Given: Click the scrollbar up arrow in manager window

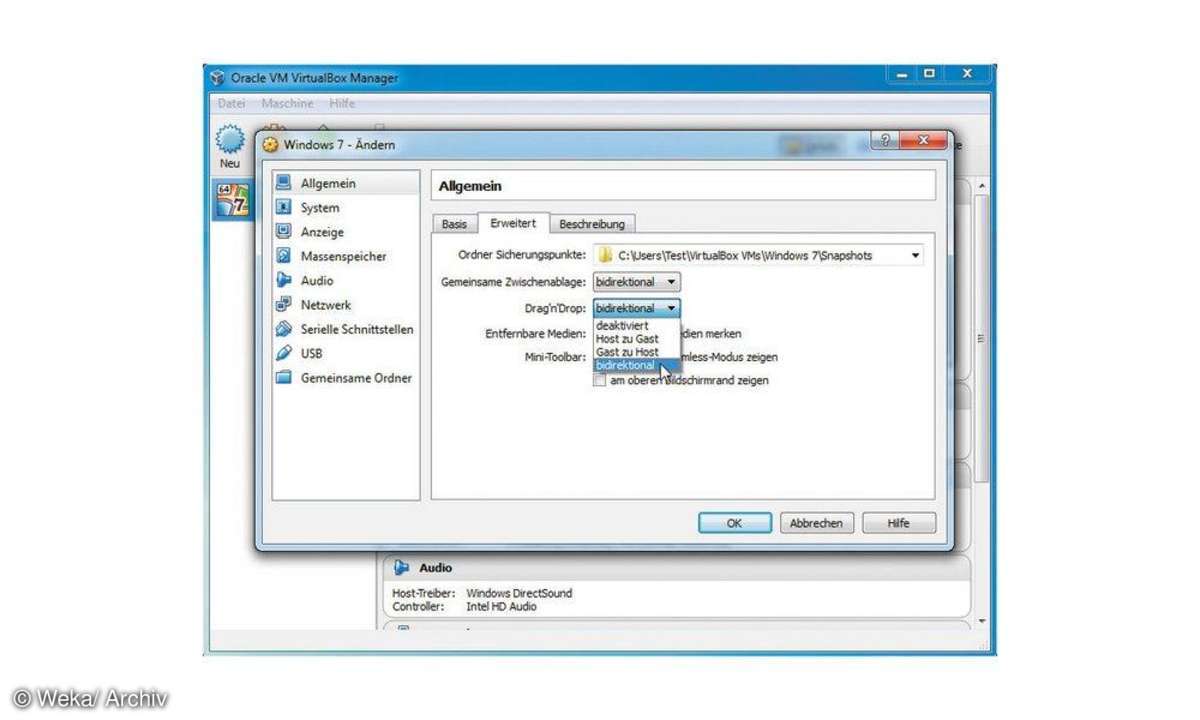Looking at the screenshot, I should click(x=981, y=187).
